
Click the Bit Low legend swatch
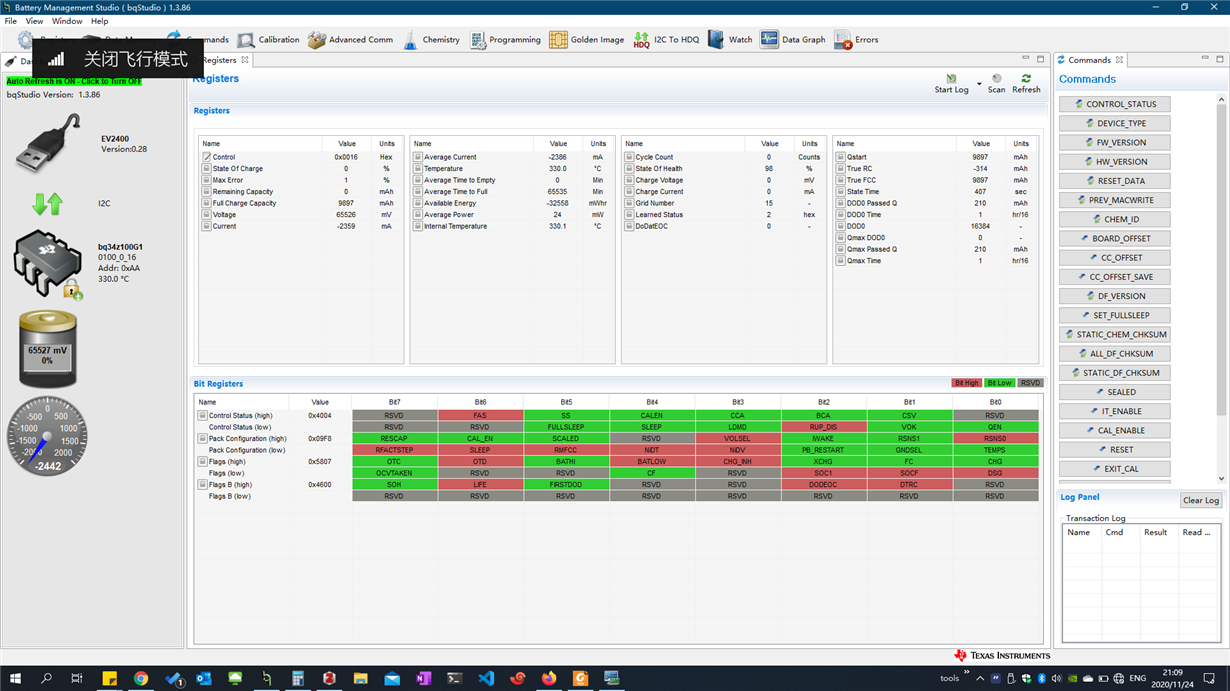tap(999, 383)
